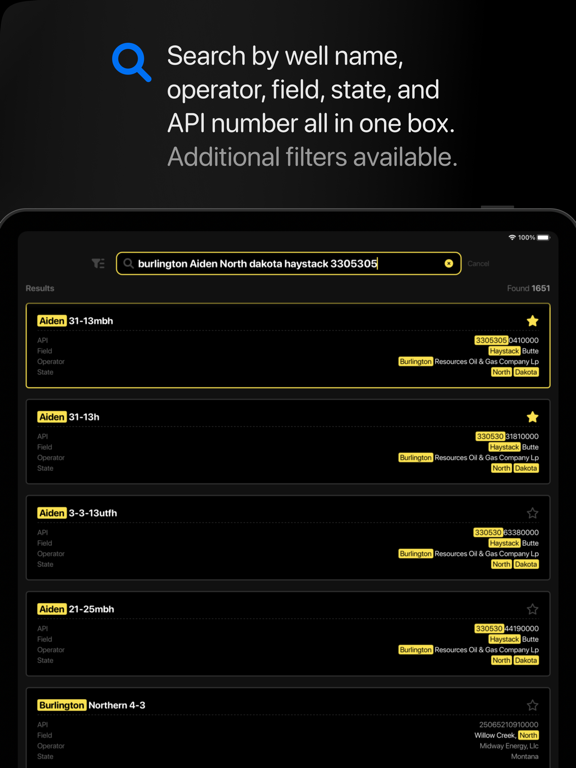Clear the search box text

click(x=449, y=264)
